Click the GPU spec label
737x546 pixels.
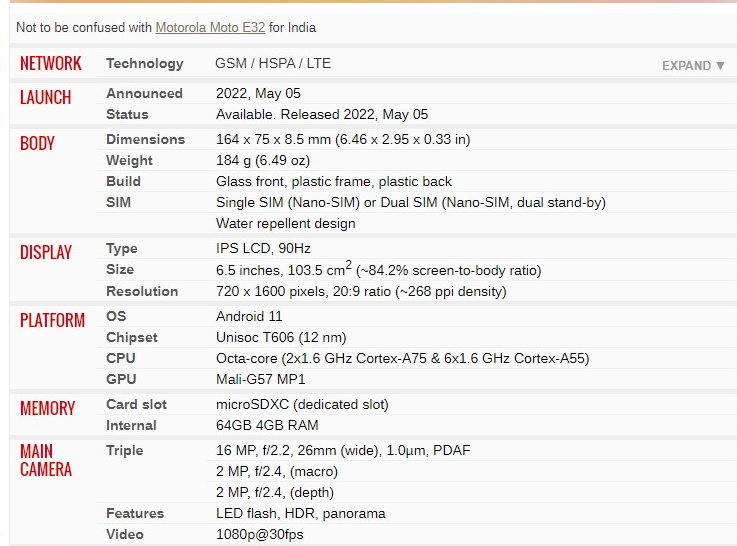coord(121,379)
